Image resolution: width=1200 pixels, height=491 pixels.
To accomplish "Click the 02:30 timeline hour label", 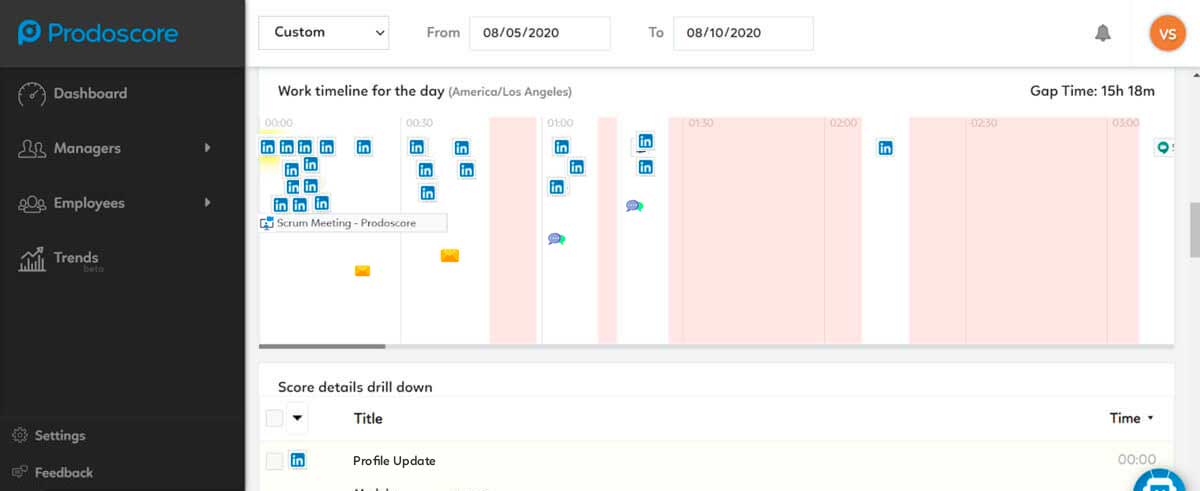I will click(984, 123).
